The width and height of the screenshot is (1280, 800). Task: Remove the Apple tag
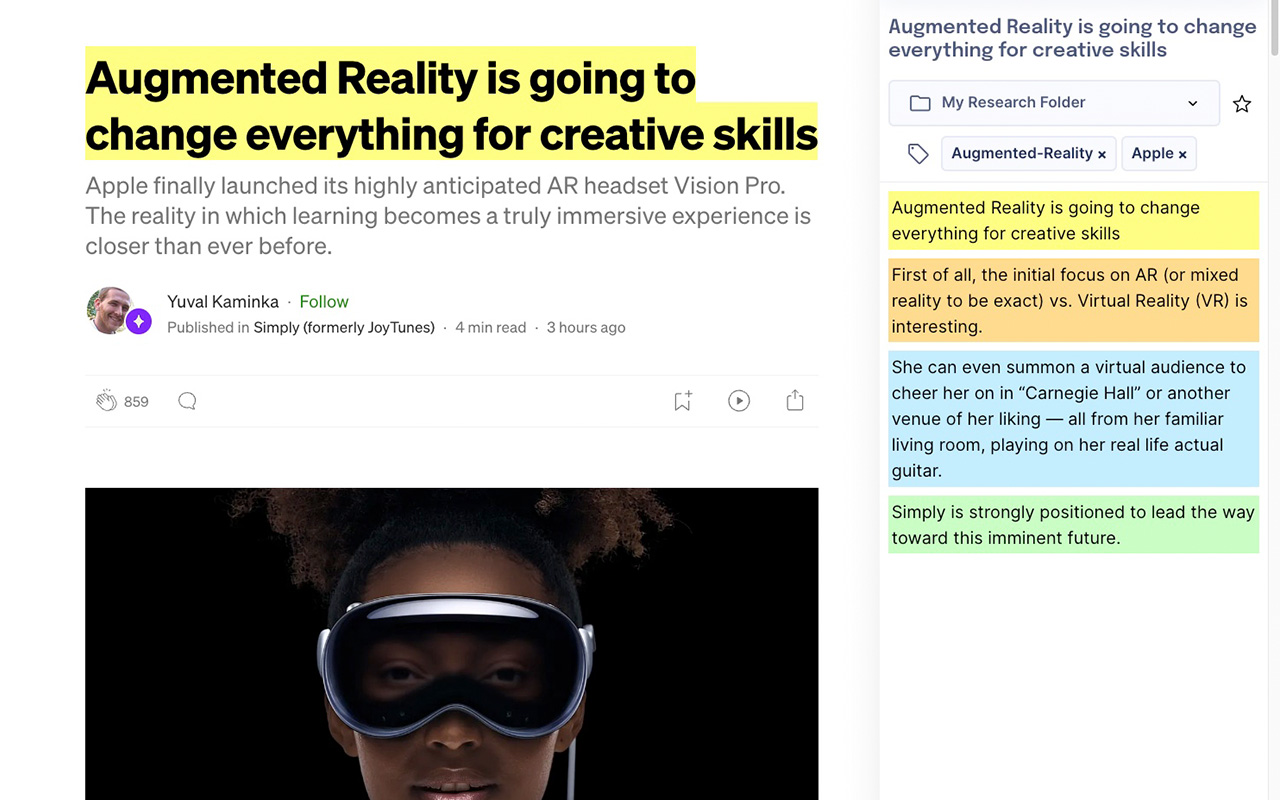point(1182,154)
